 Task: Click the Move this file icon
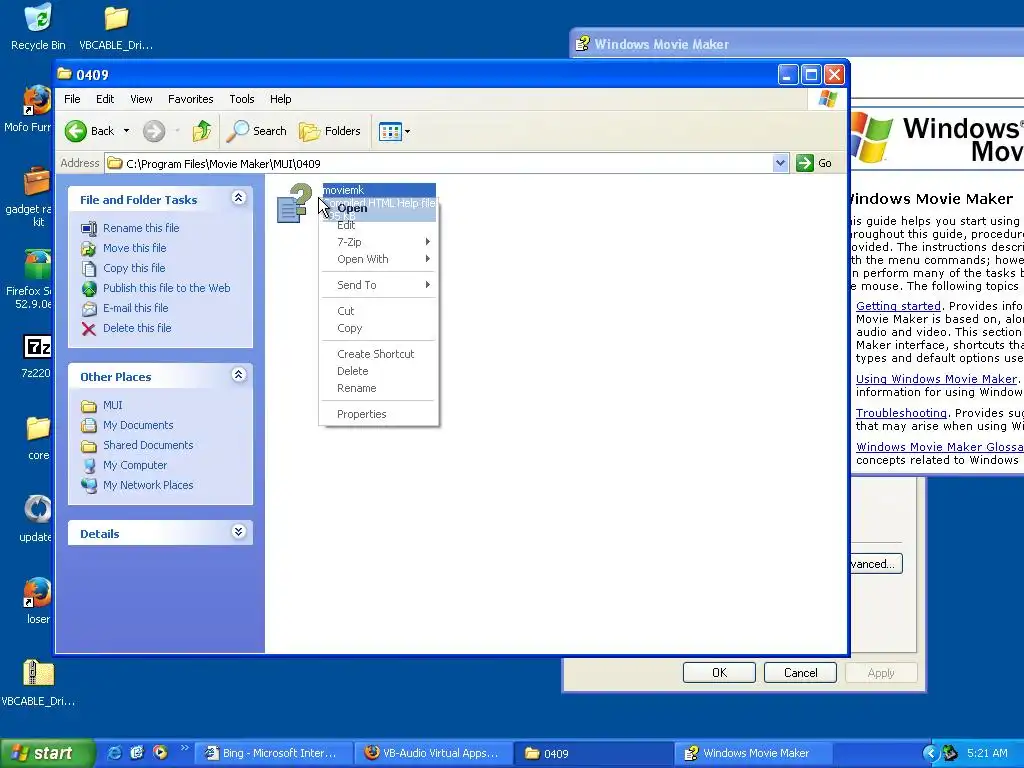click(x=89, y=248)
